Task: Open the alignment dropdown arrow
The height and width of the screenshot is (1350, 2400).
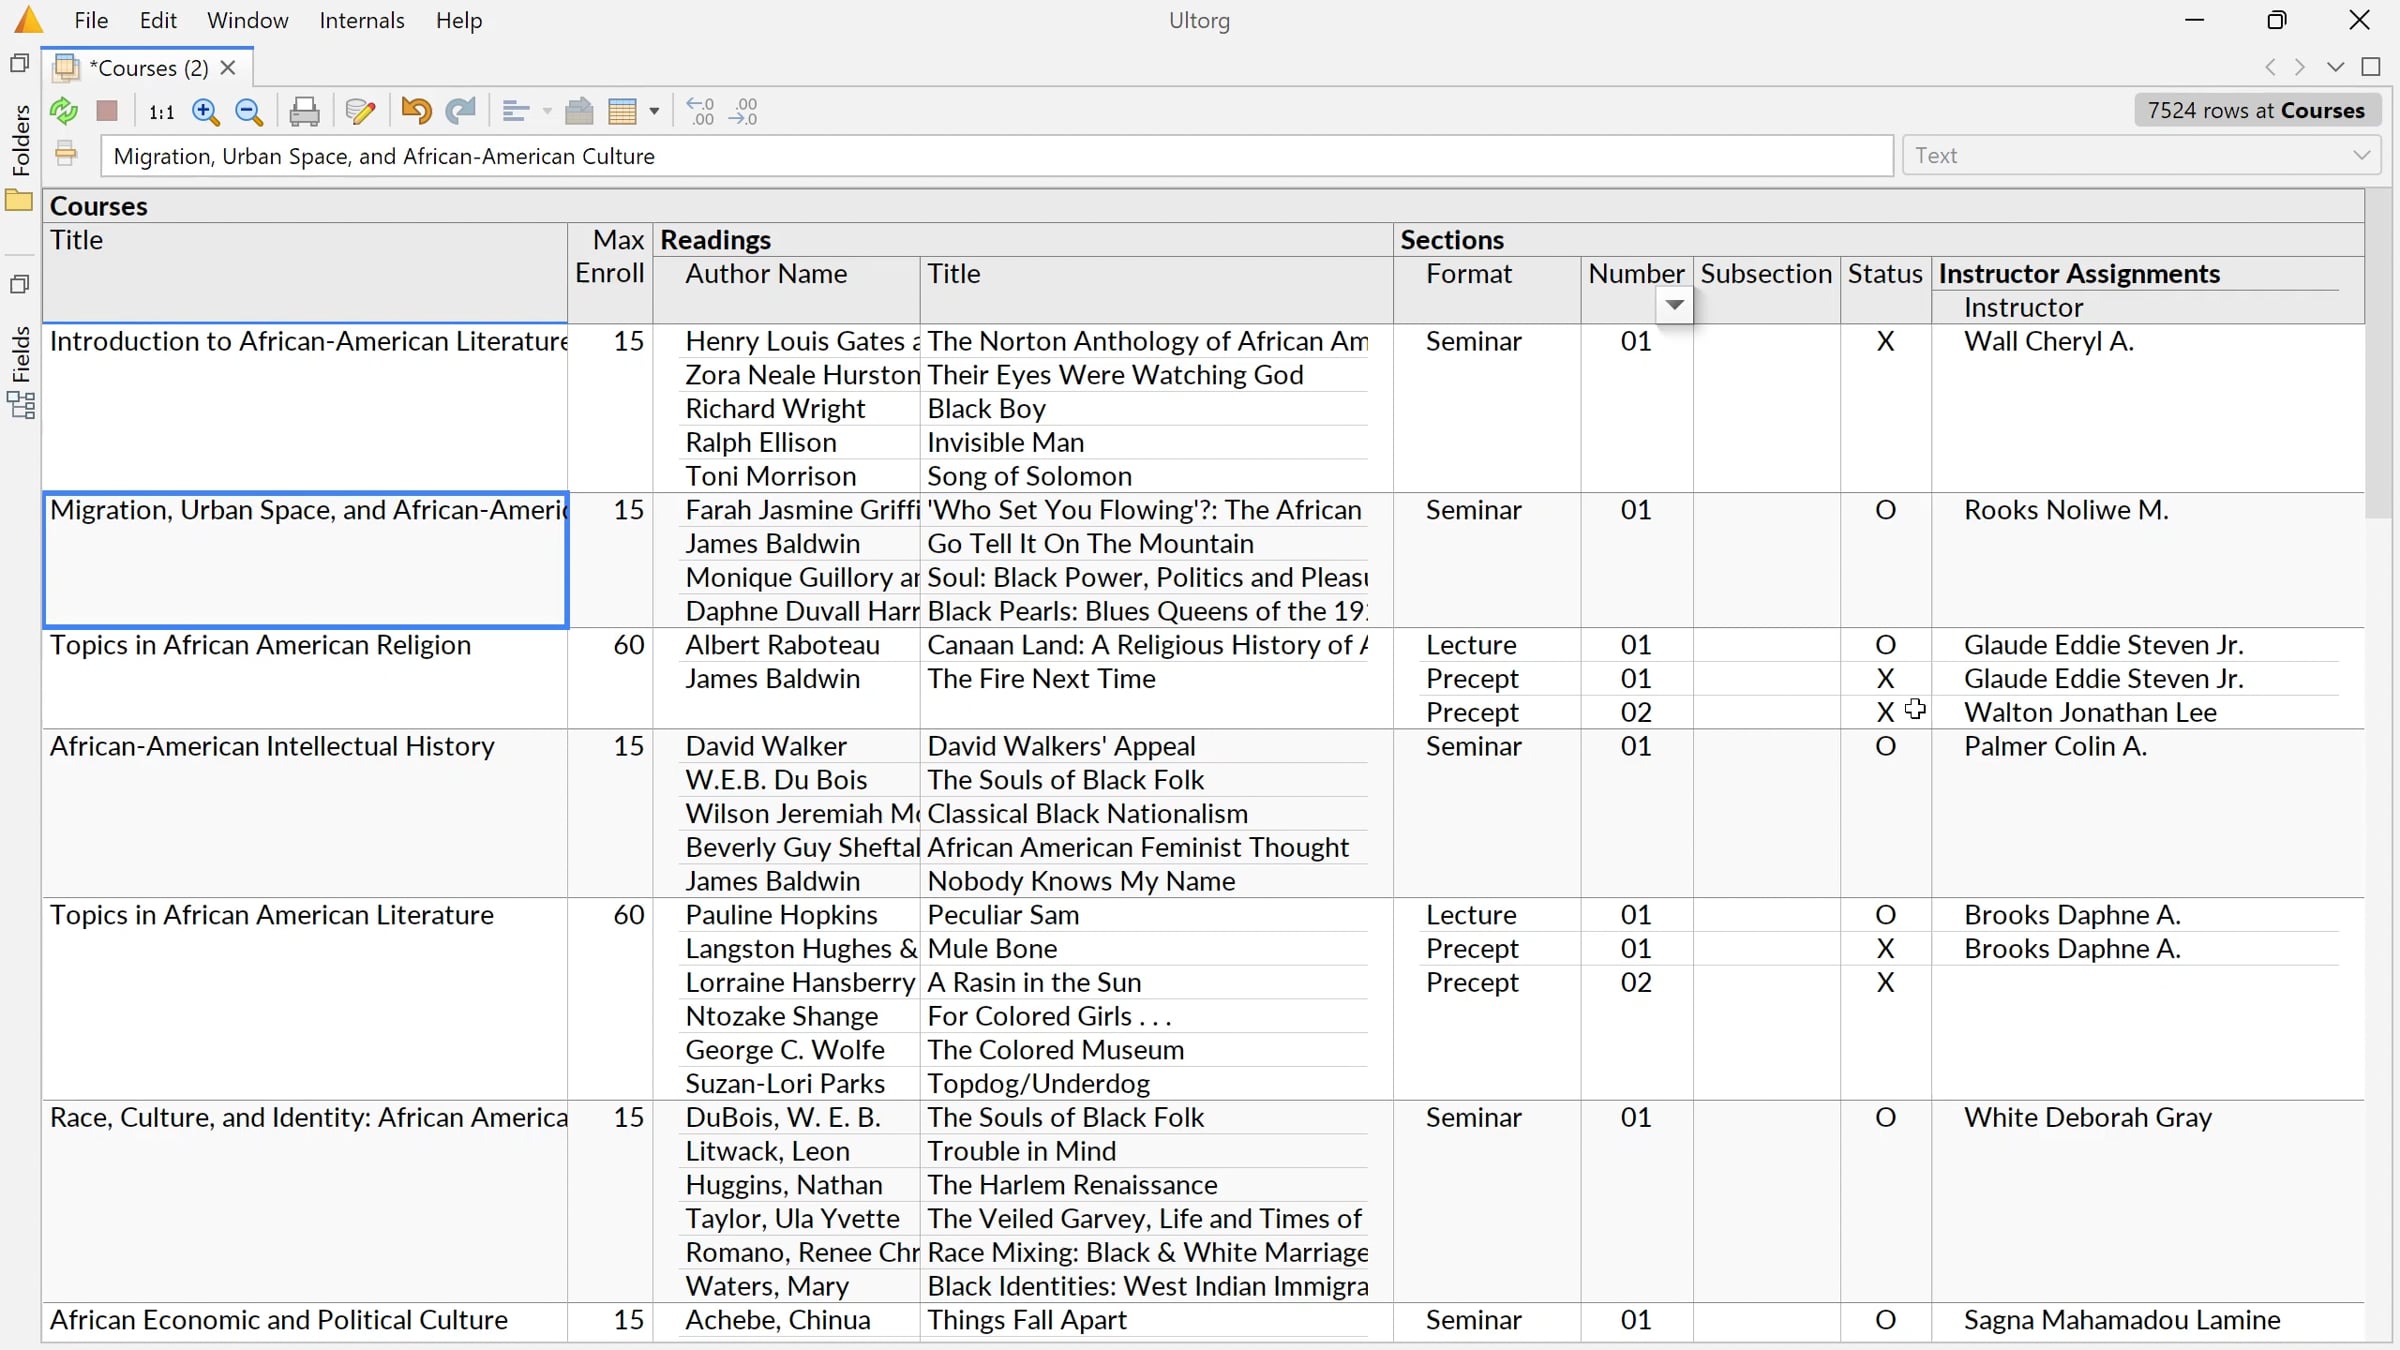Action: tap(547, 111)
